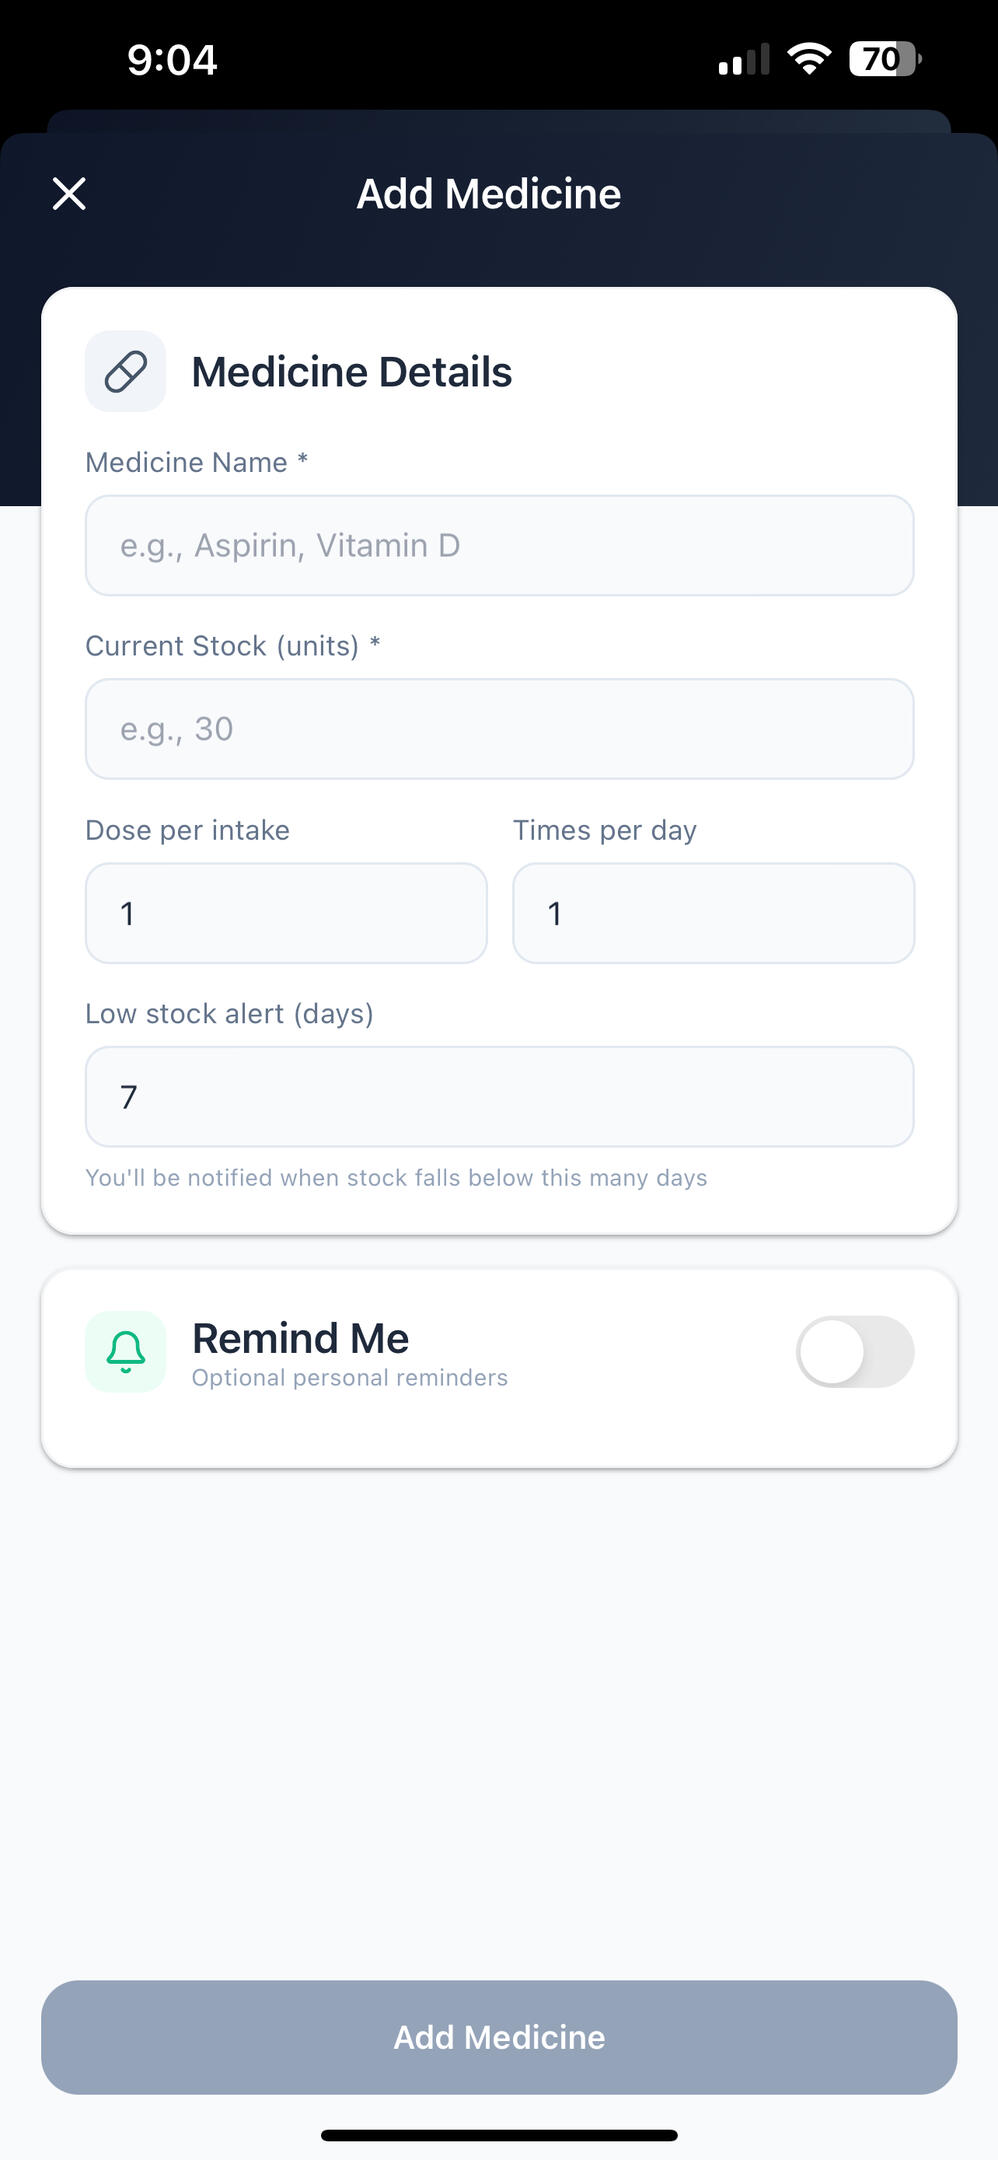998x2160 pixels.
Task: Tap the Remind Me heading text
Action: click(301, 1338)
